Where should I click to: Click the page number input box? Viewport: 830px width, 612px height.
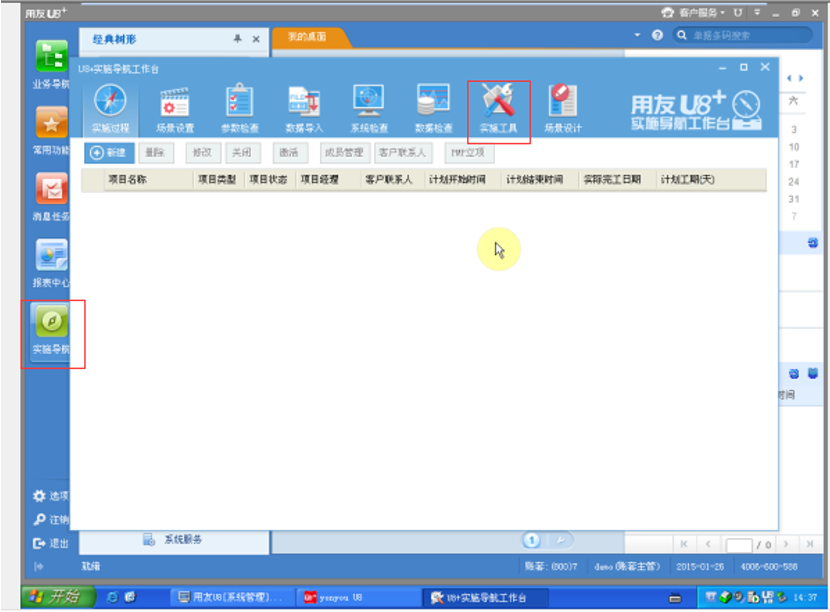[x=739, y=545]
